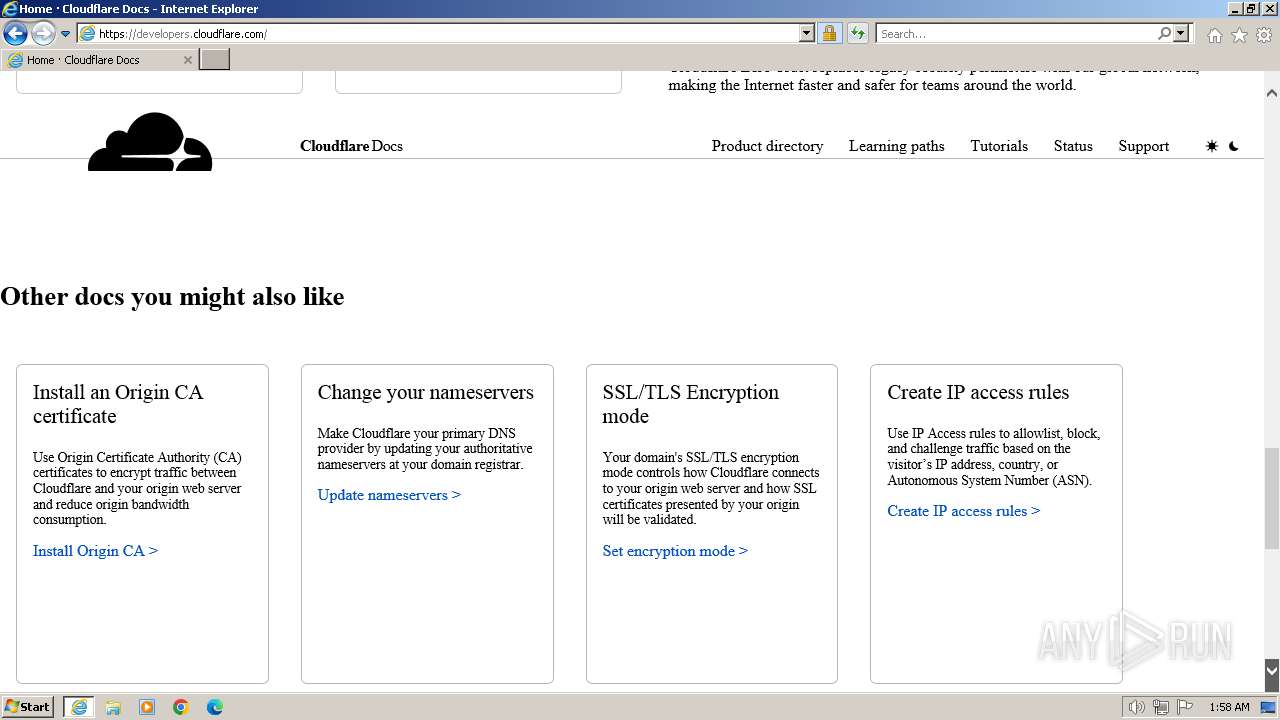
Task: Select the Home · Cloudflare Docs tab
Action: coord(100,60)
